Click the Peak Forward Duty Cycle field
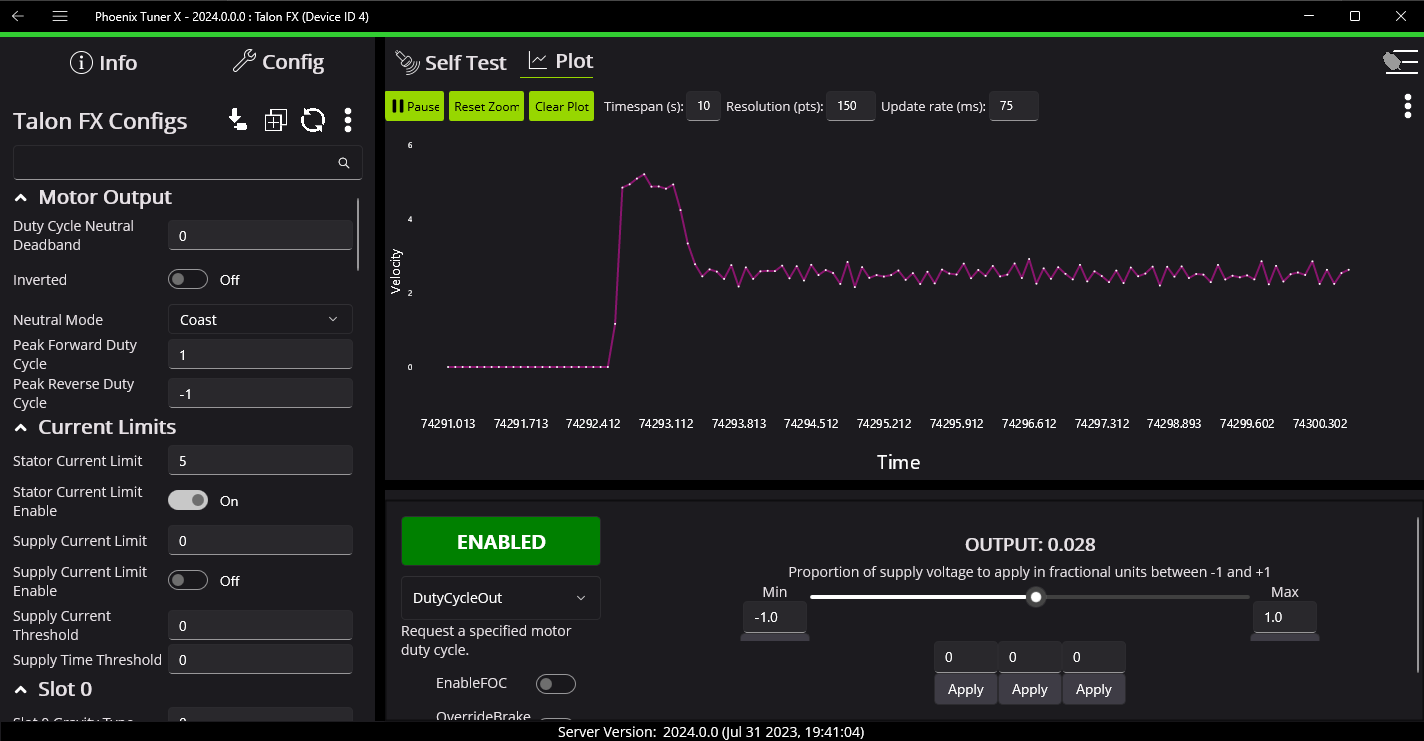Image resolution: width=1424 pixels, height=741 pixels. click(x=260, y=354)
